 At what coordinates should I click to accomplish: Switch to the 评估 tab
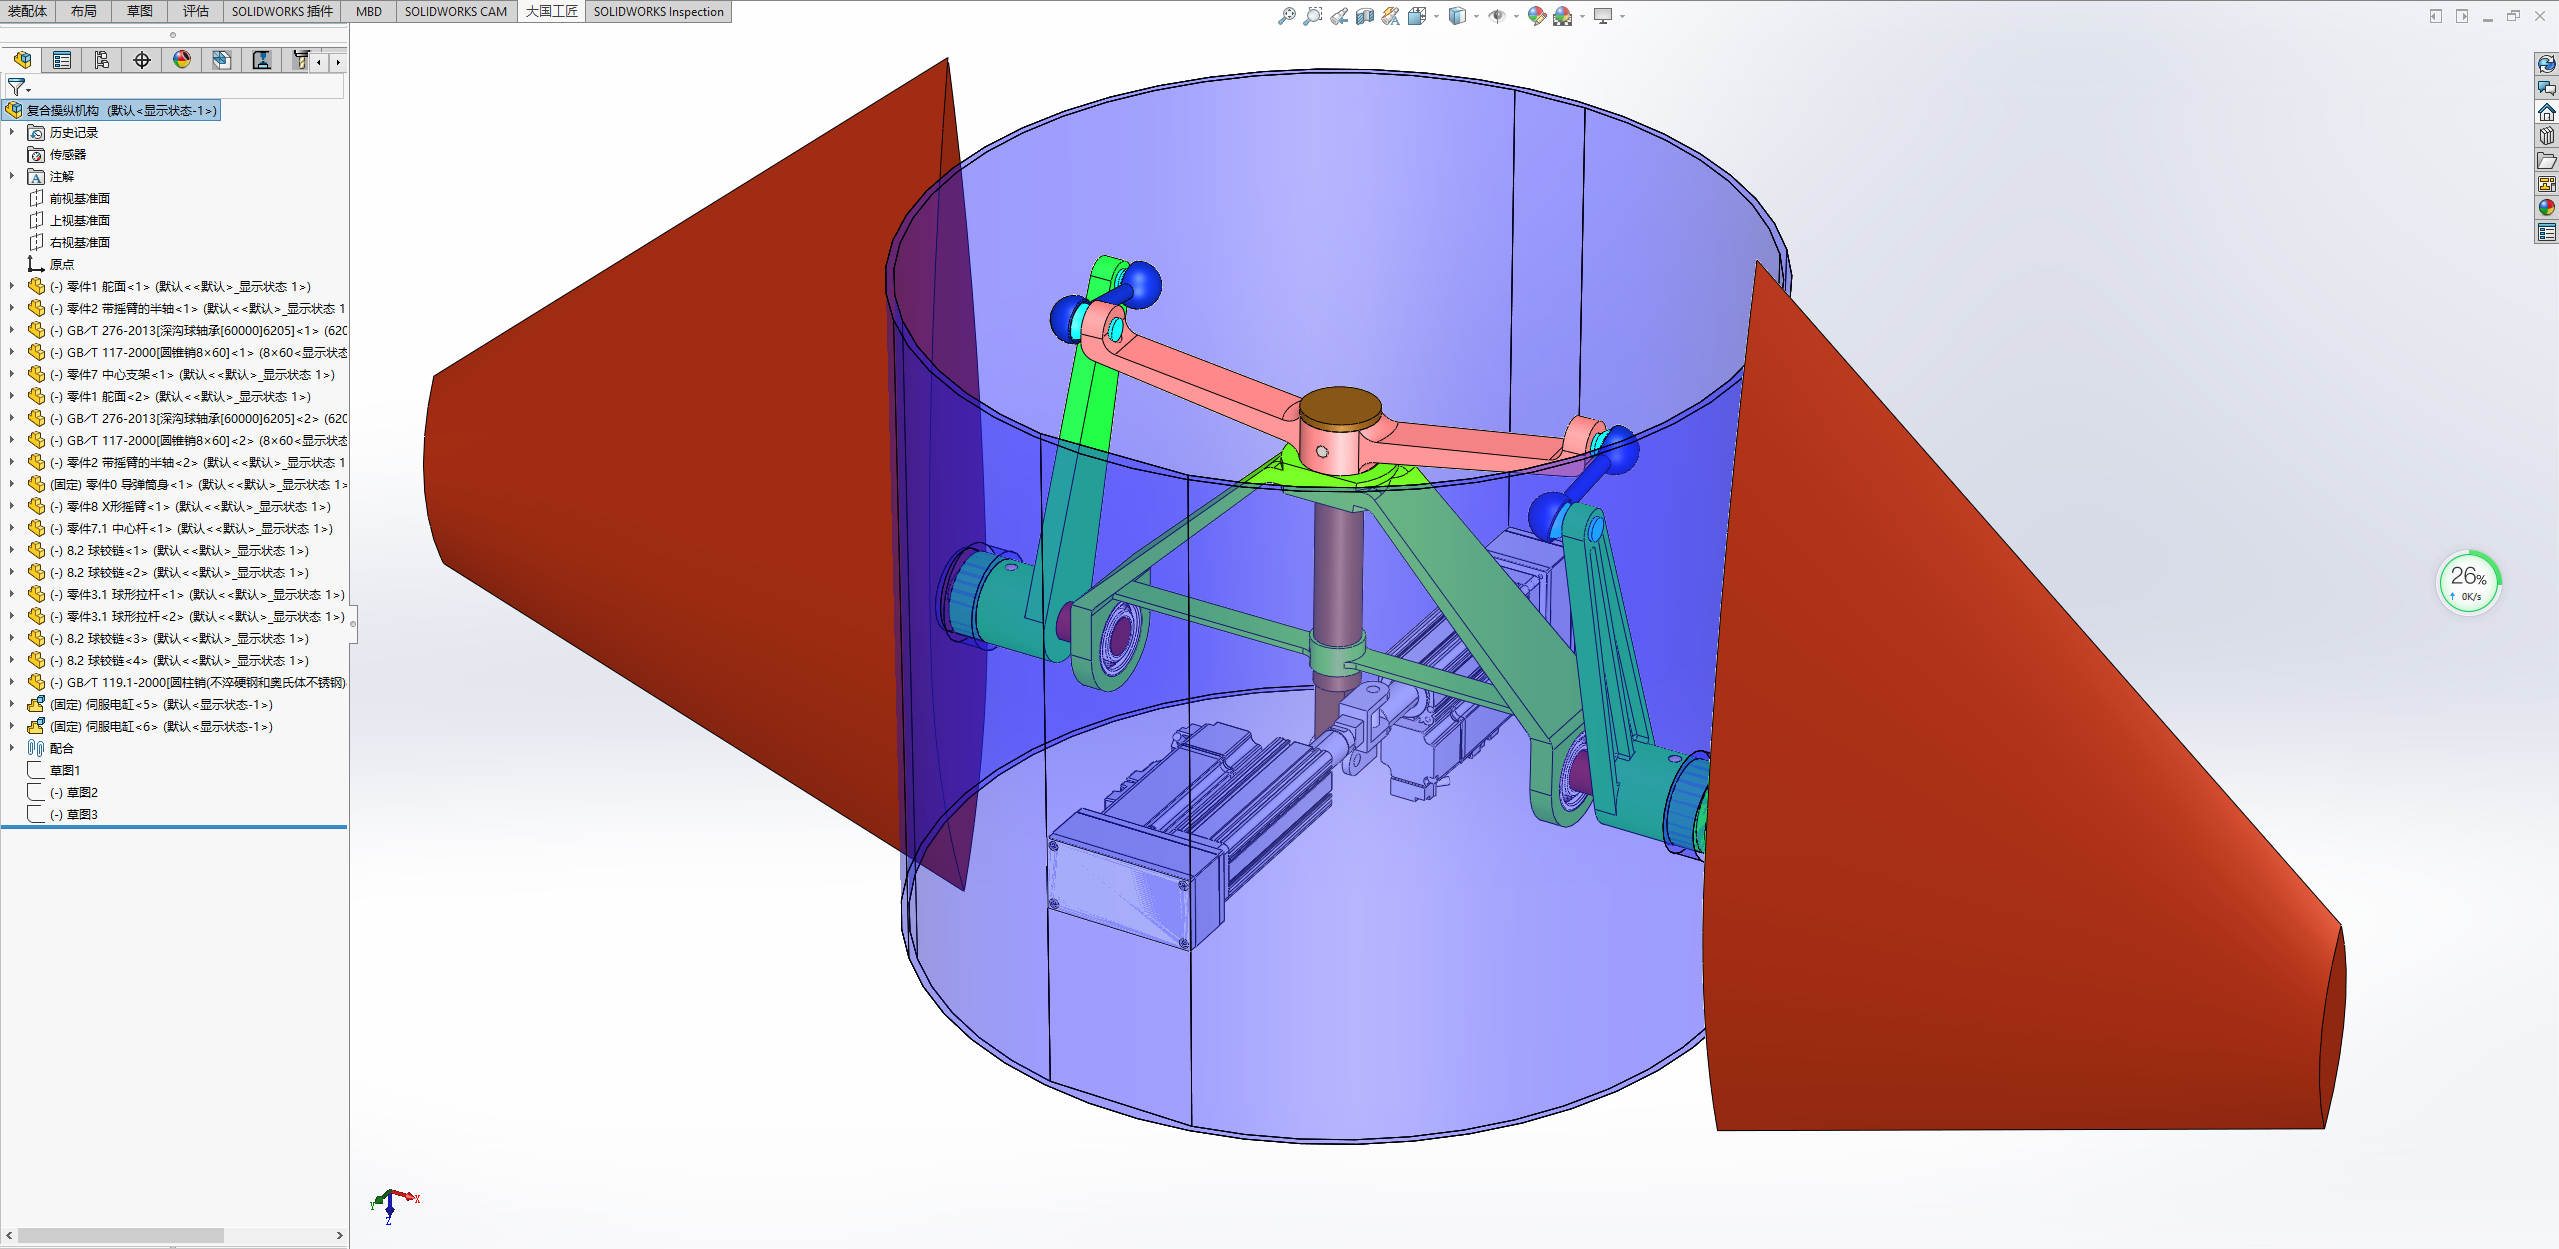click(x=196, y=11)
